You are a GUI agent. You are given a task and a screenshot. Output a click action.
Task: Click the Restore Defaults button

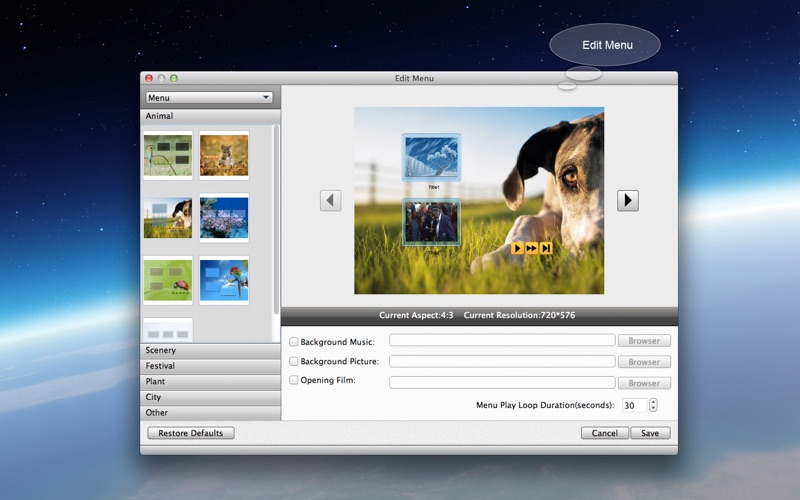coord(191,433)
